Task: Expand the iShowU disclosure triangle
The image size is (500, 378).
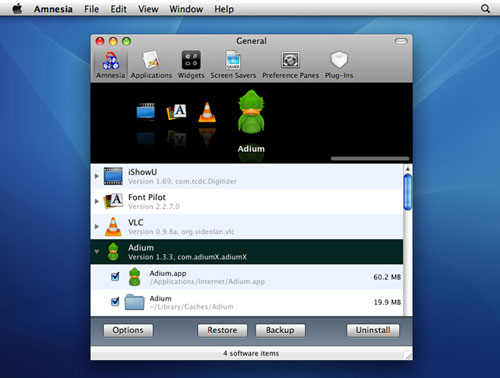Action: click(97, 176)
